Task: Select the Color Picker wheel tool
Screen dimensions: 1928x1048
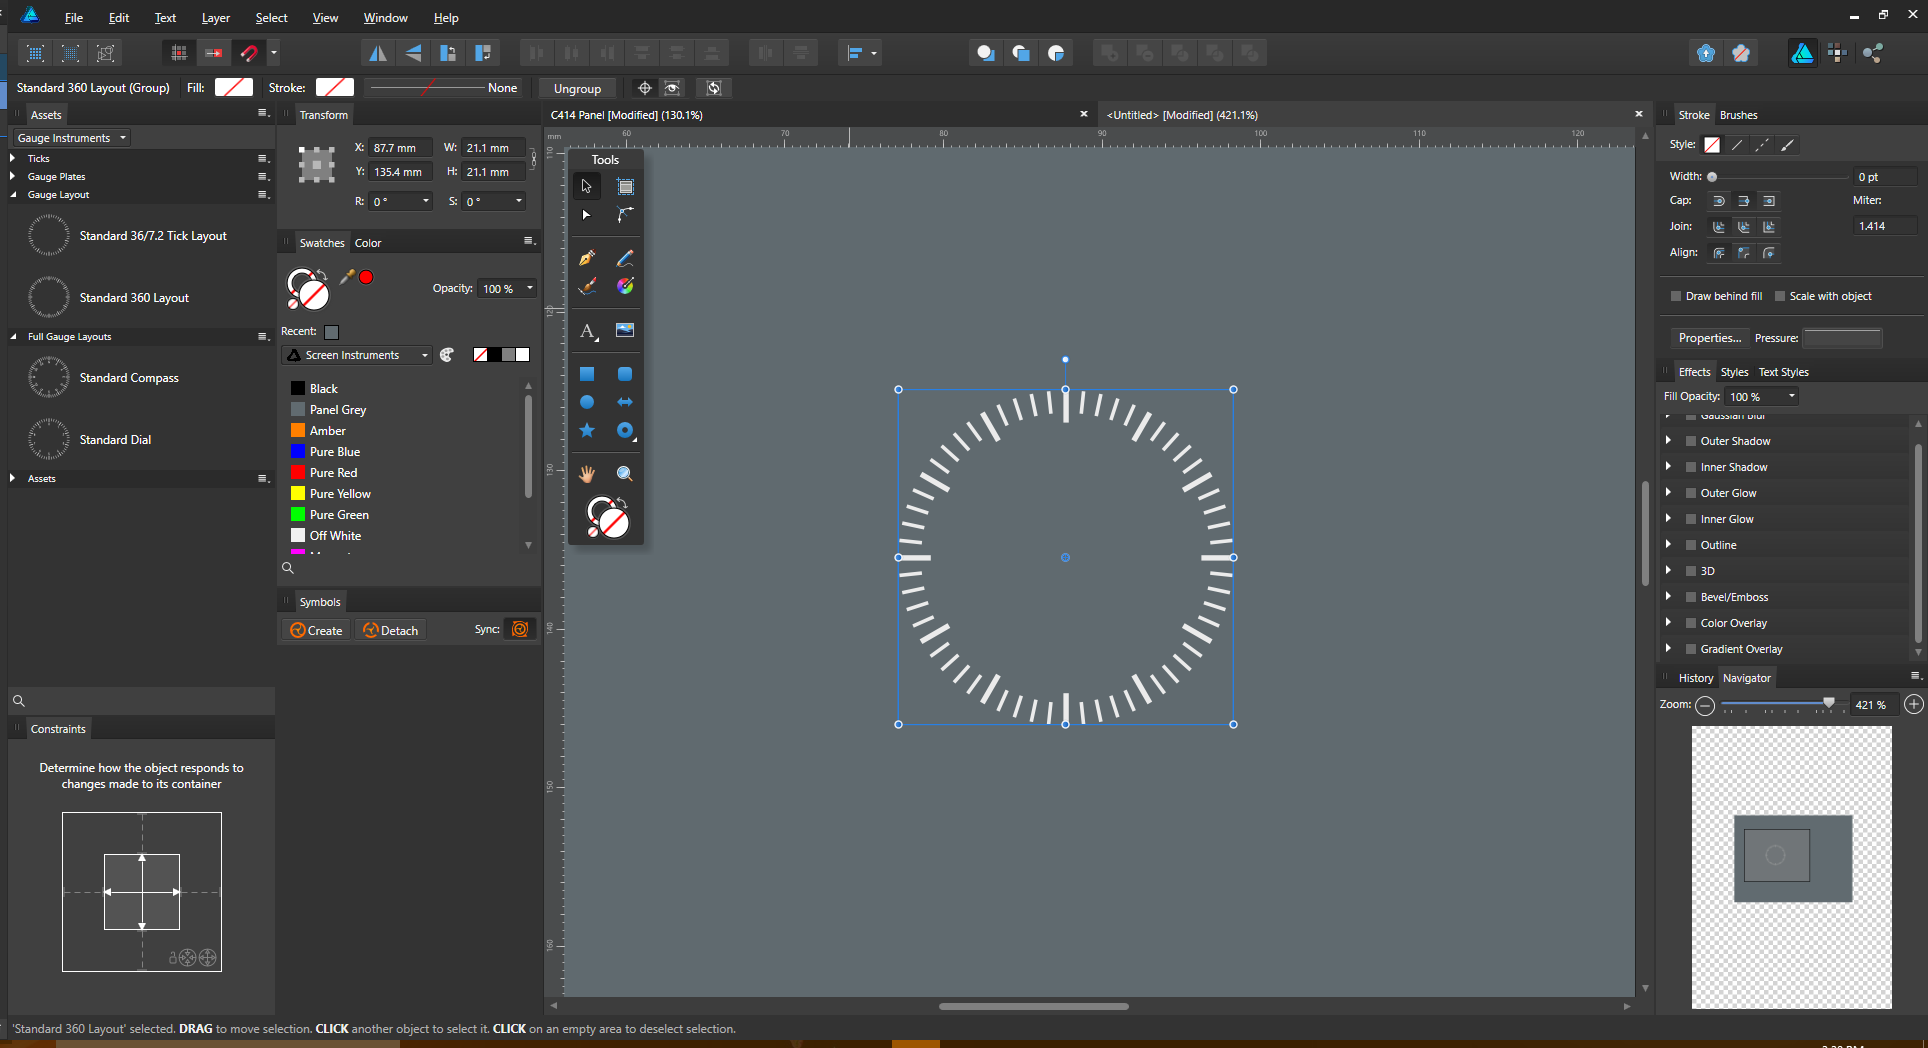Action: (x=625, y=286)
